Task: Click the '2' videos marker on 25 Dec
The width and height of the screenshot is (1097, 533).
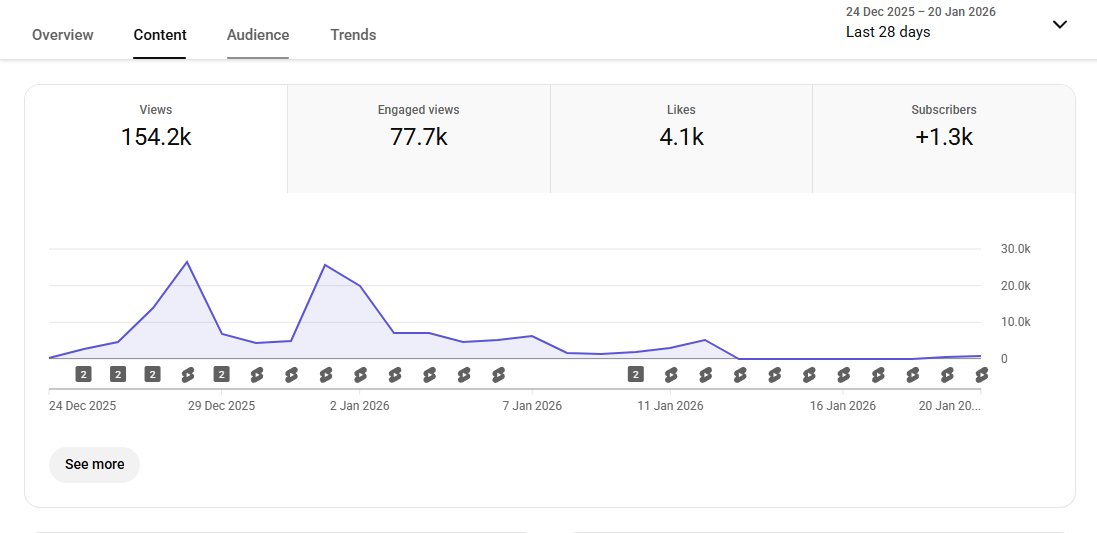Action: pos(84,375)
